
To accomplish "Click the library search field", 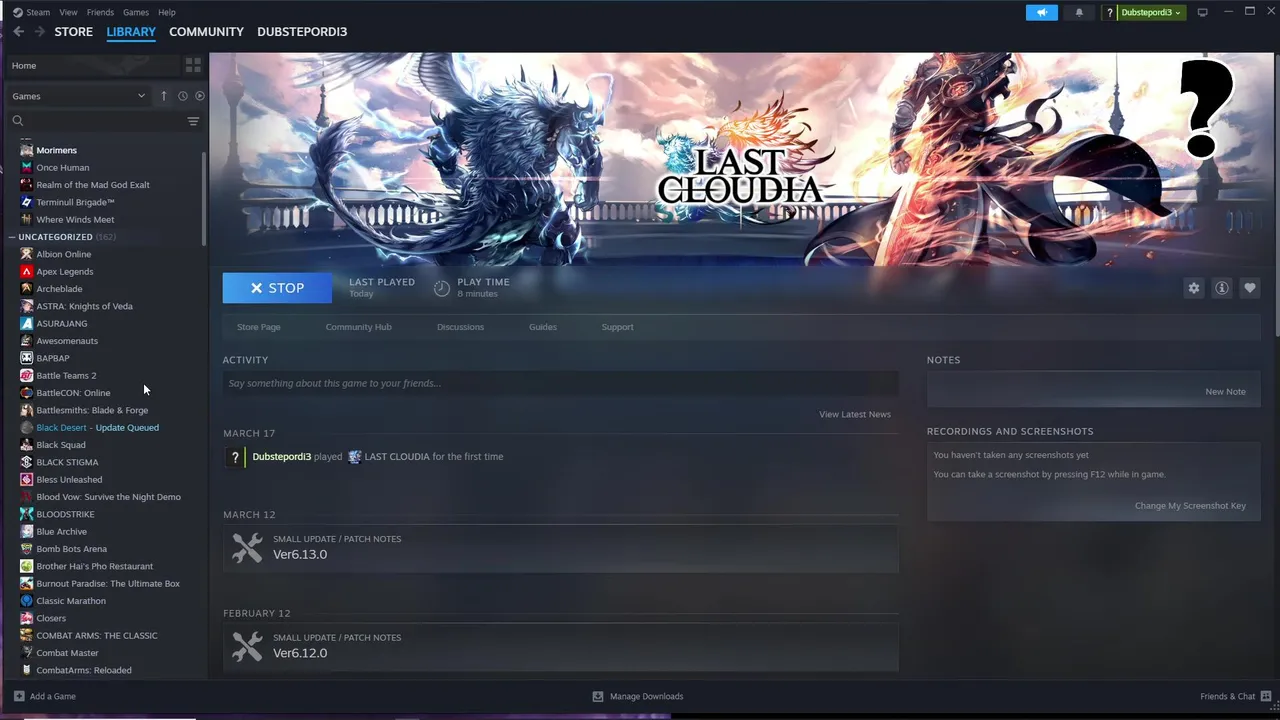I will [x=95, y=121].
